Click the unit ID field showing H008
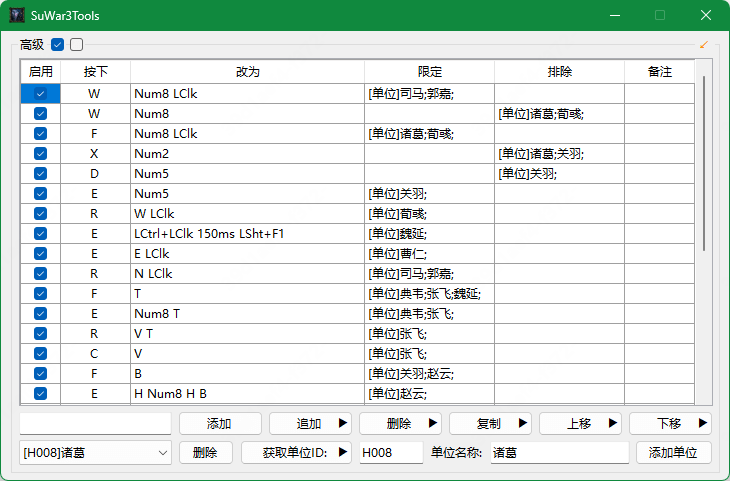The width and height of the screenshot is (730, 481). tap(391, 453)
